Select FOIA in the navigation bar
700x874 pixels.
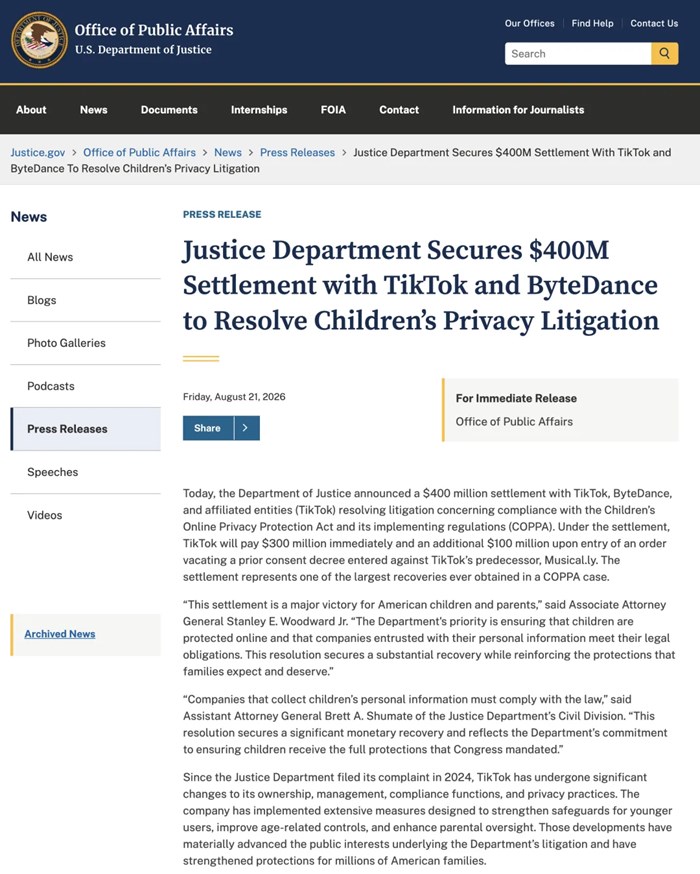[x=333, y=110]
